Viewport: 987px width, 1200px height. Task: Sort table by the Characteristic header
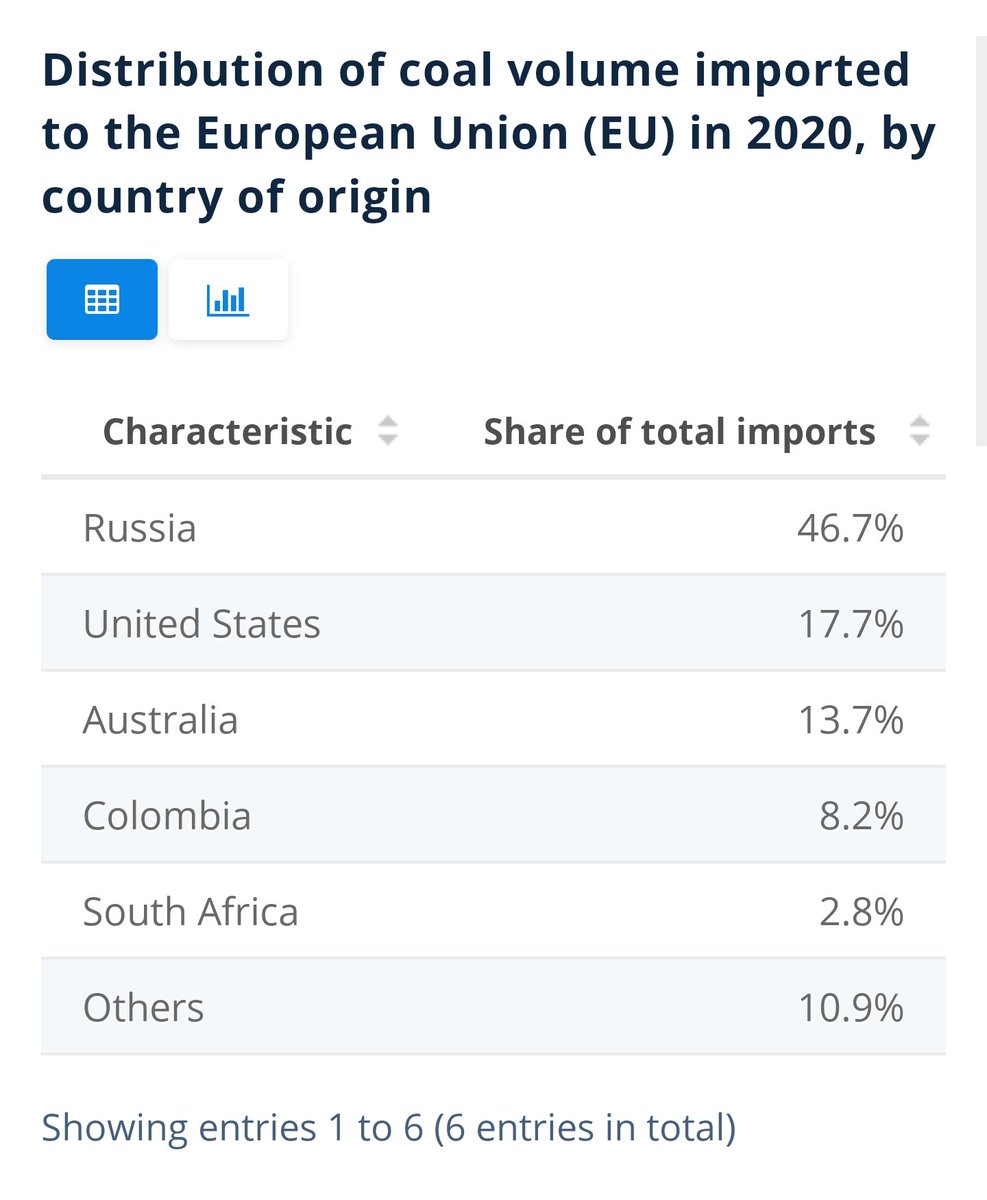[x=228, y=432]
